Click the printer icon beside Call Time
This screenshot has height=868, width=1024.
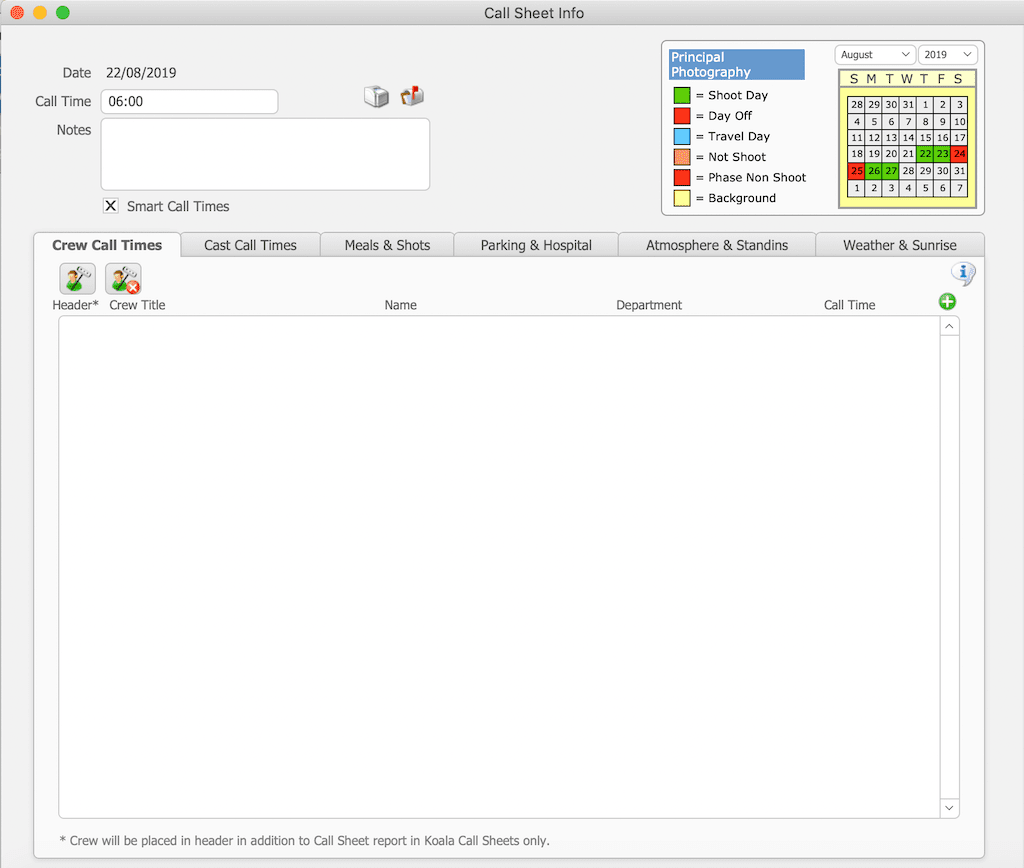pos(376,97)
